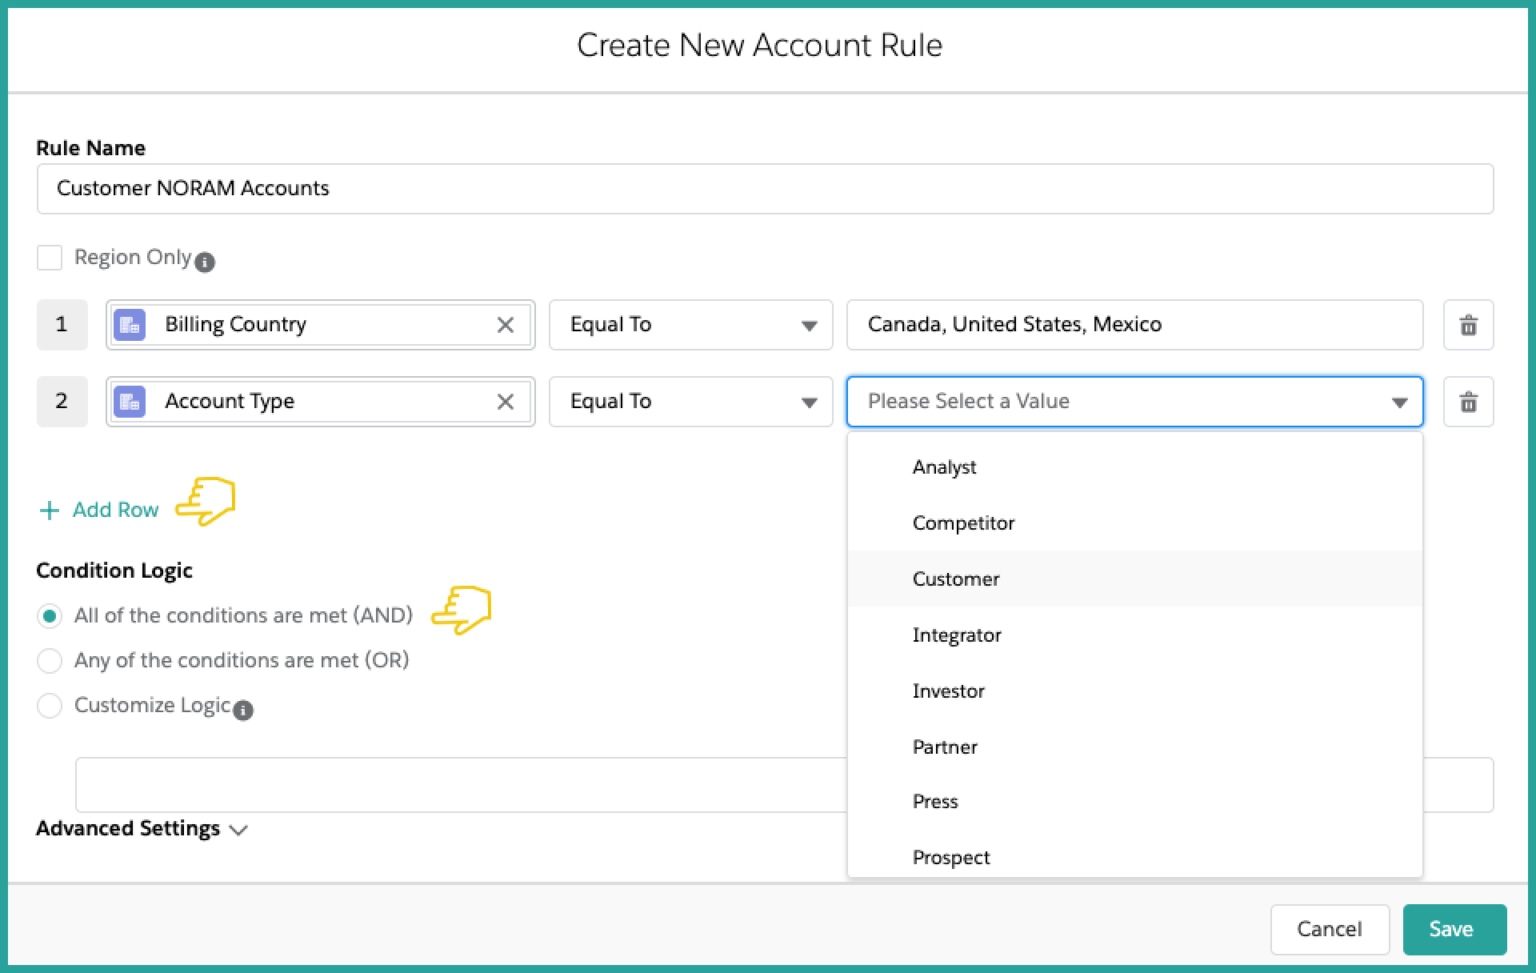Select Investor in the dropdown list

click(x=1135, y=691)
